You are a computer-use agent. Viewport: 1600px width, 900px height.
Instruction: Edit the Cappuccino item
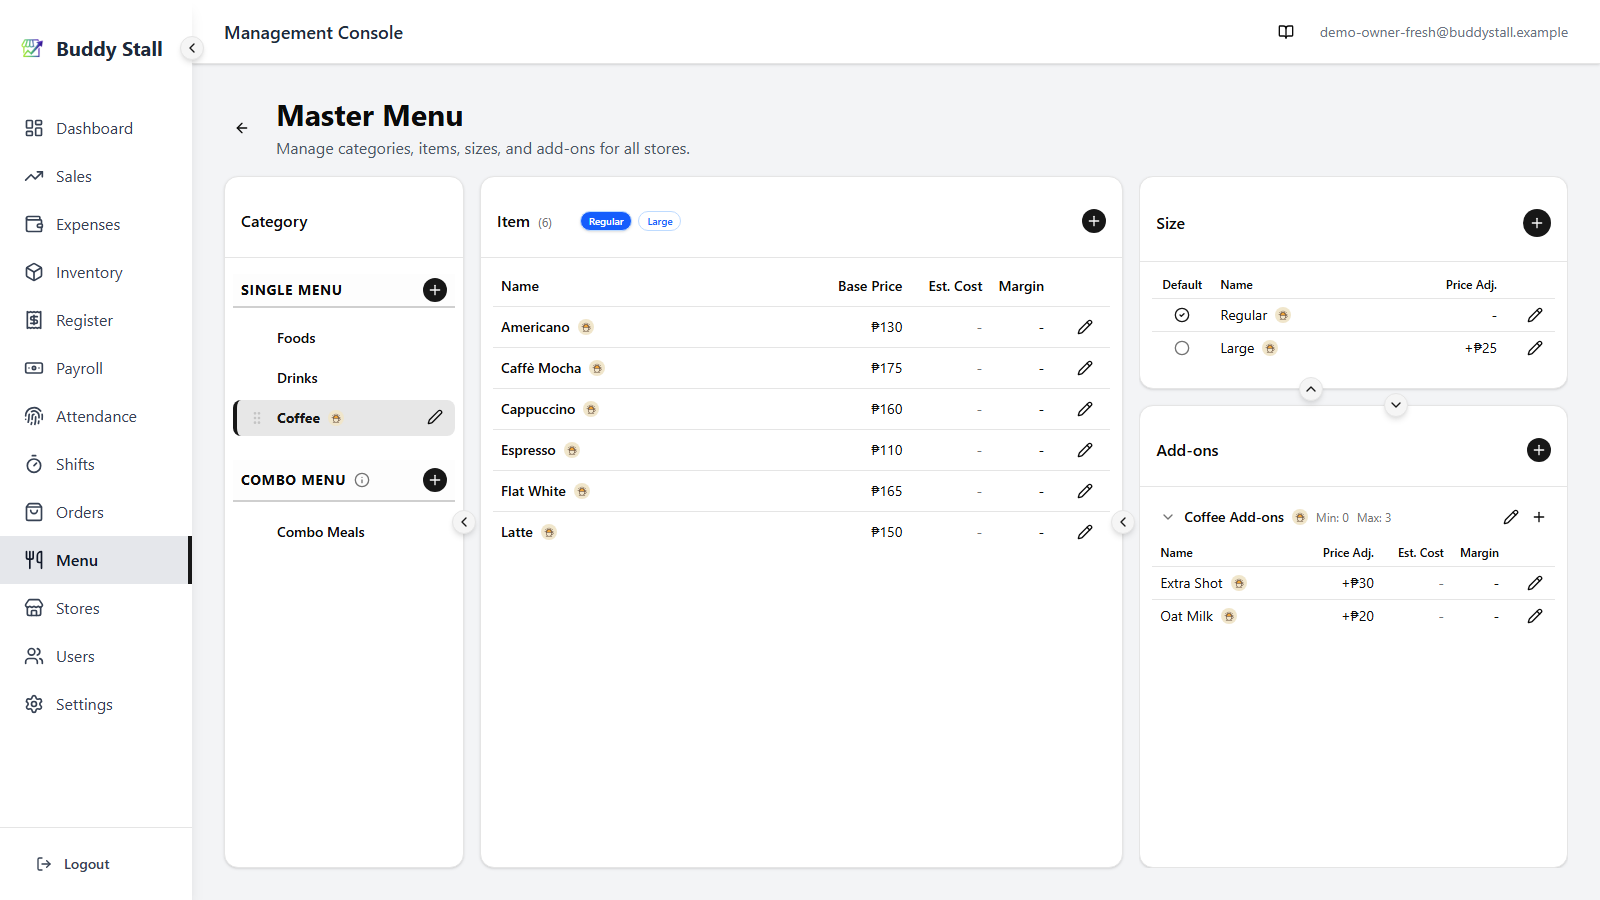point(1085,409)
